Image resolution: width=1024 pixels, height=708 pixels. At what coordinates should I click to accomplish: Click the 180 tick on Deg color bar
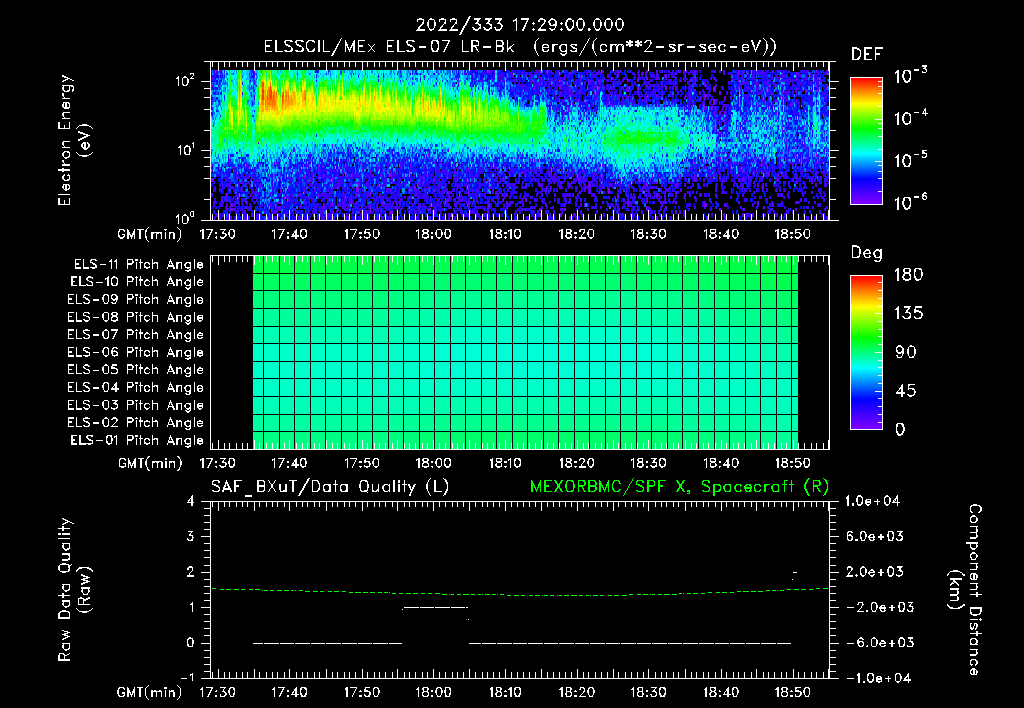(x=908, y=275)
